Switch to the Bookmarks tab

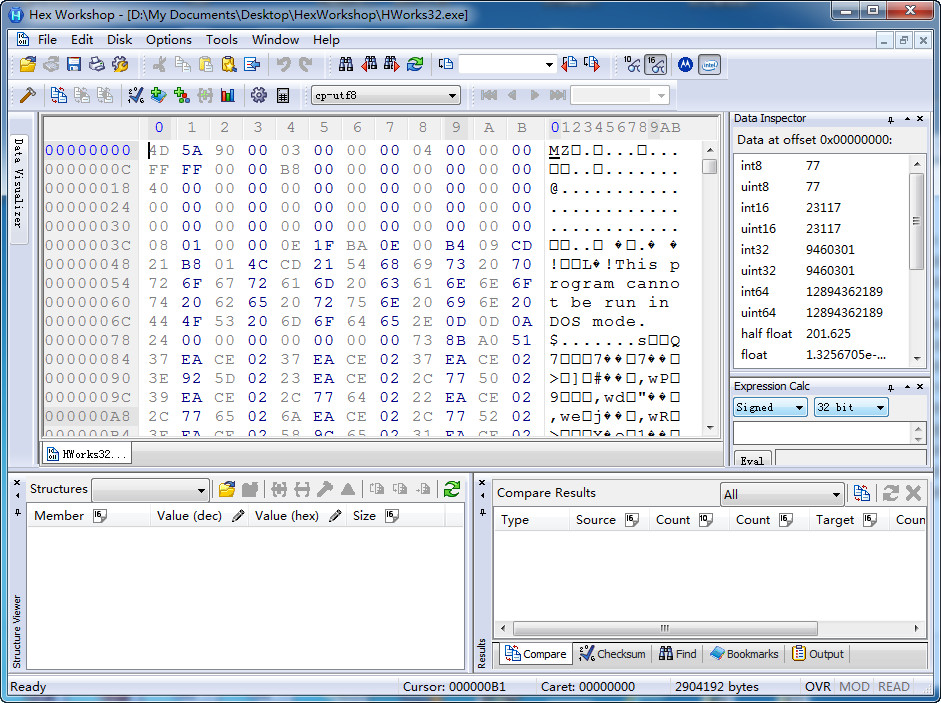click(x=744, y=654)
